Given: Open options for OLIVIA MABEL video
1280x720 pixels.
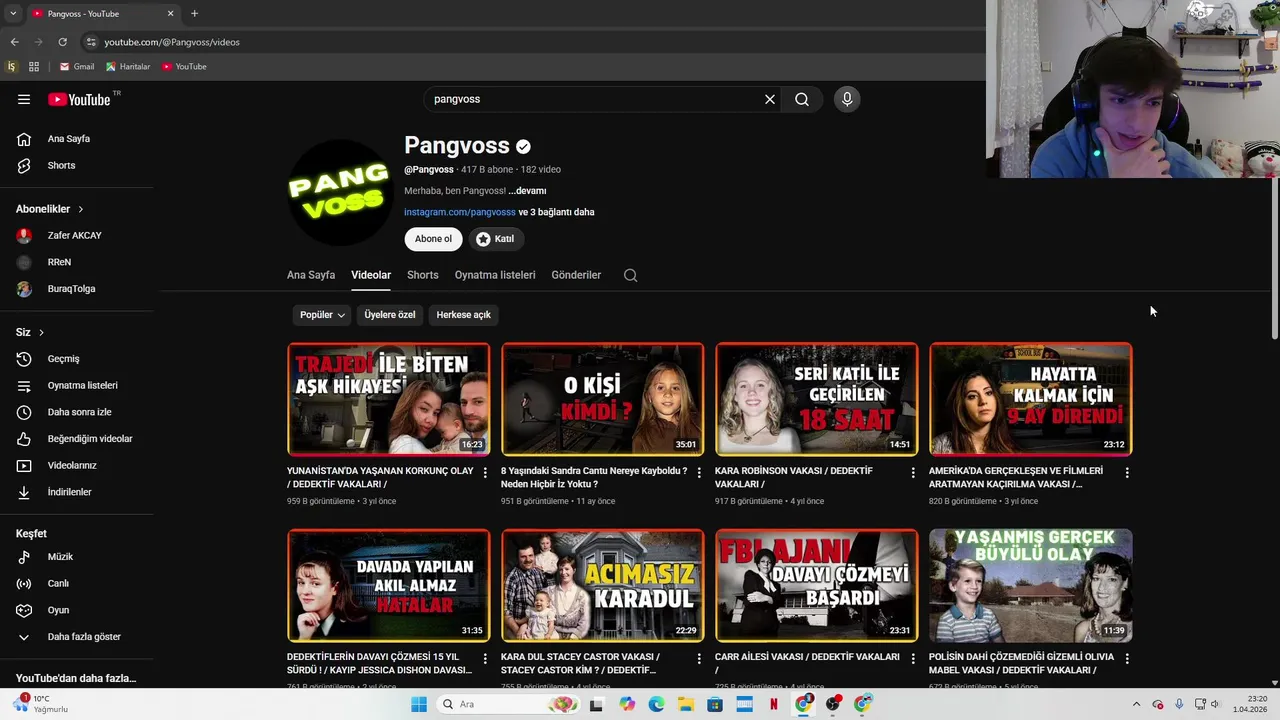Looking at the screenshot, I should point(1127,659).
